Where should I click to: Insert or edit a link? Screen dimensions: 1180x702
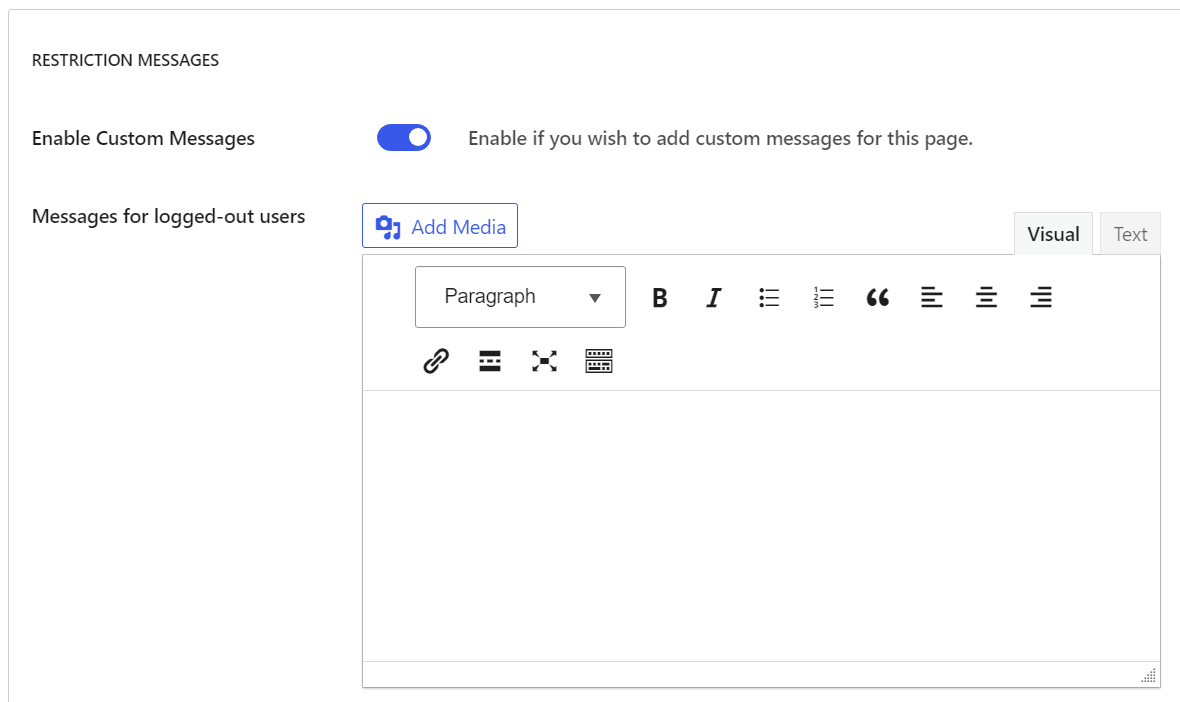(x=436, y=361)
